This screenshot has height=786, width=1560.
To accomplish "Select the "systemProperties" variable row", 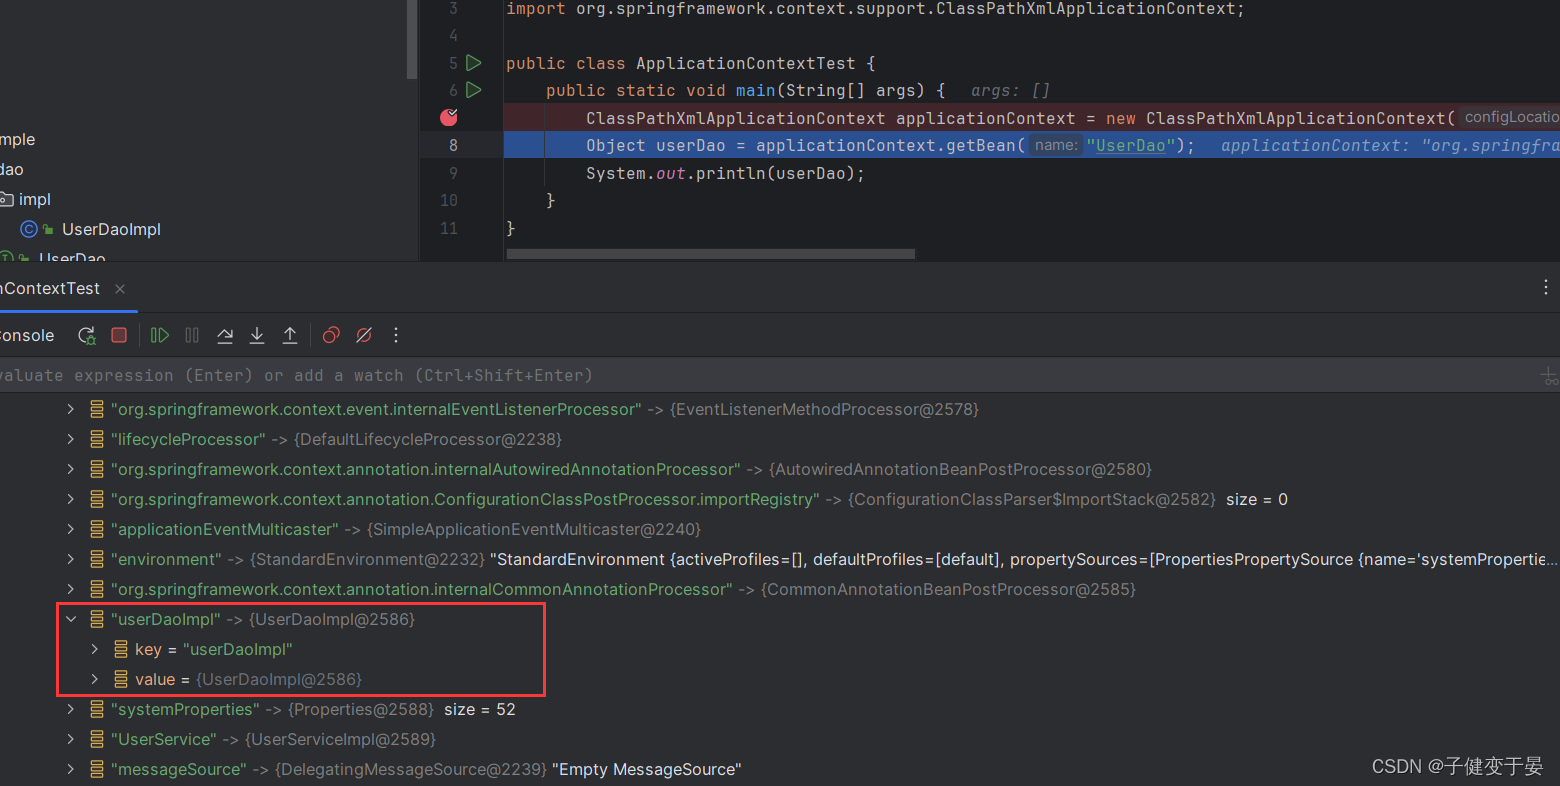I will (780, 709).
